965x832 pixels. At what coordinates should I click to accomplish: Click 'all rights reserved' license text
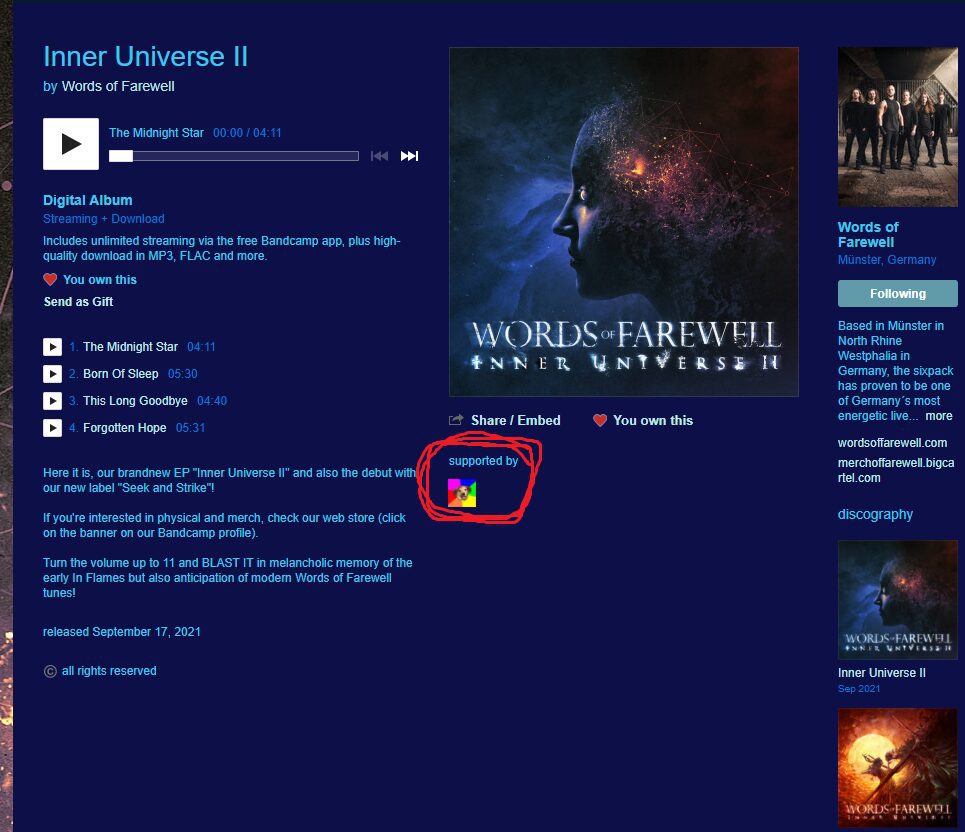109,671
